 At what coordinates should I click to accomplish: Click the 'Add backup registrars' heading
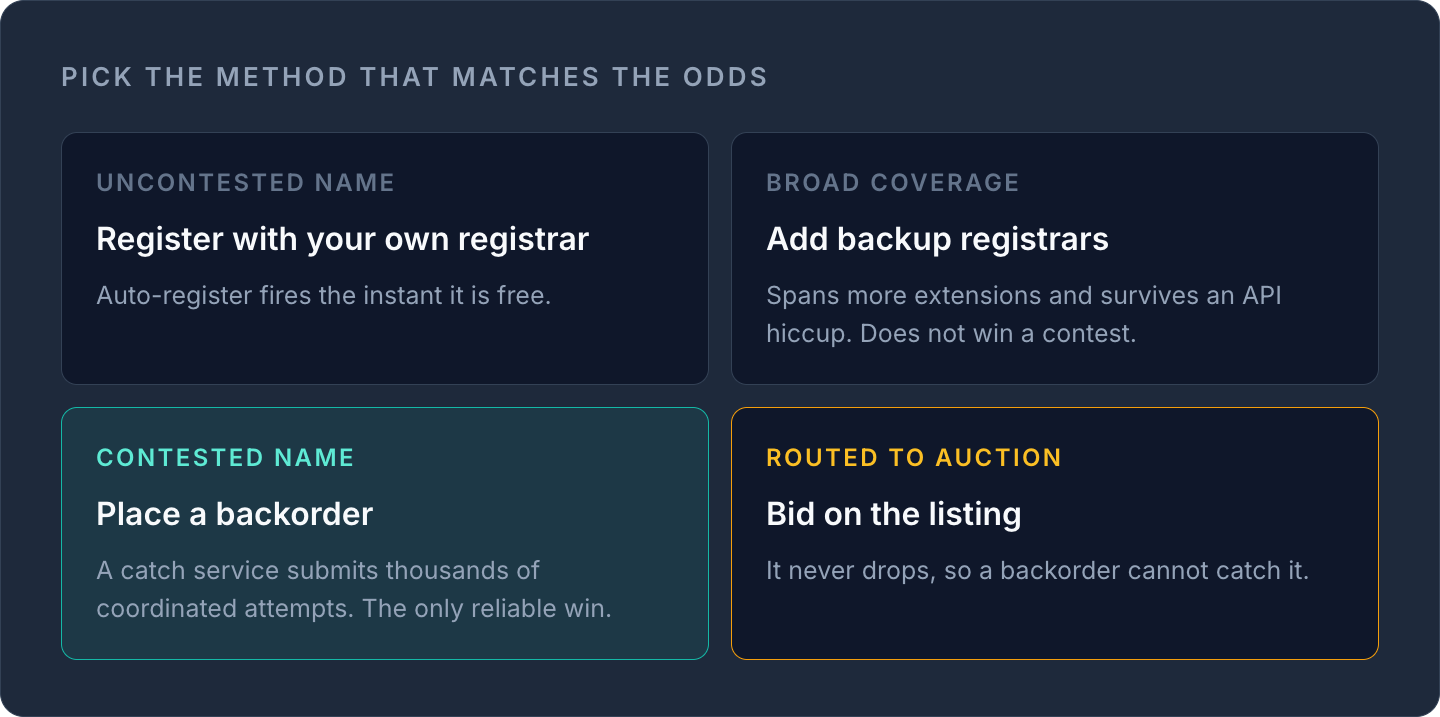pyautogui.click(x=938, y=239)
